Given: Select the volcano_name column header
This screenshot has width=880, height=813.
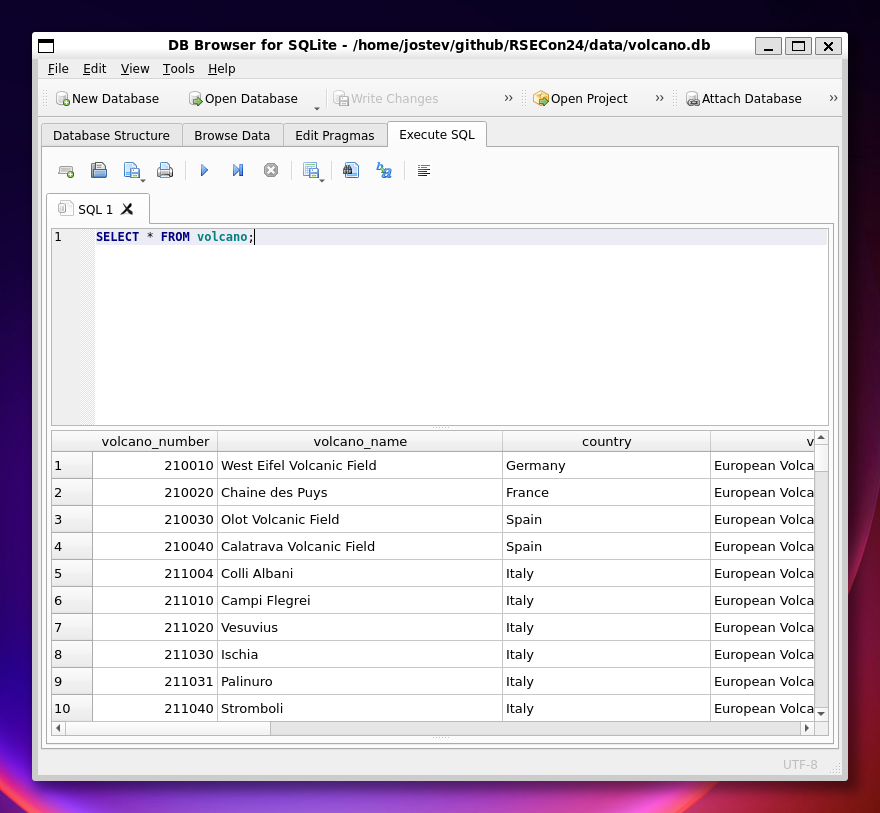Looking at the screenshot, I should tap(360, 441).
